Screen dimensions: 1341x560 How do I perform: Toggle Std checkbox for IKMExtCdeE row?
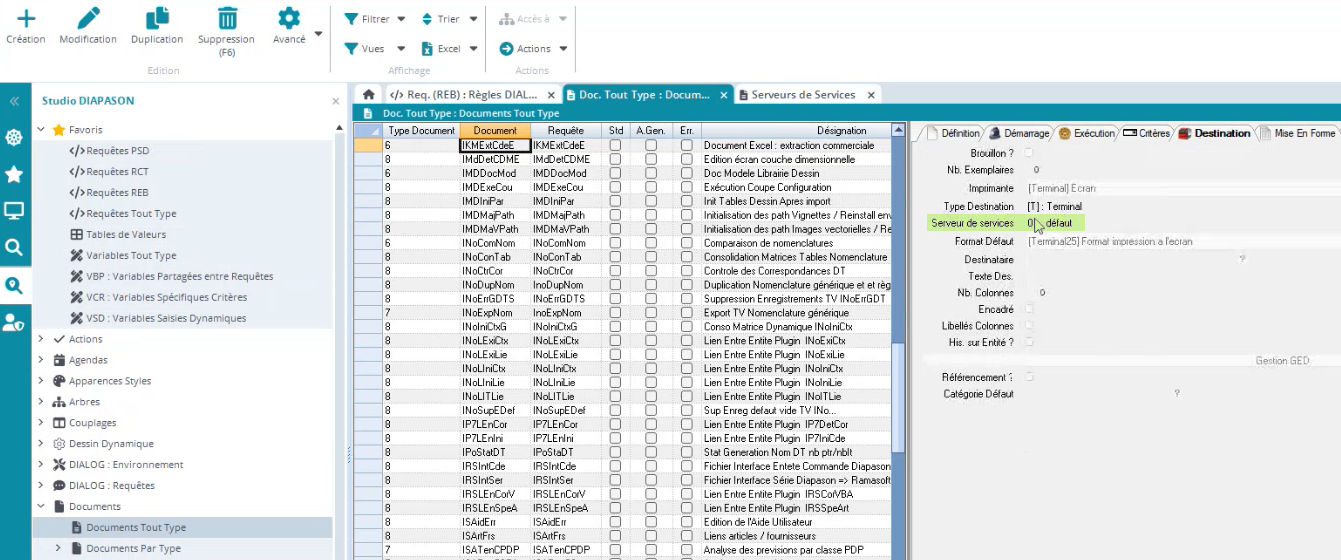615,145
